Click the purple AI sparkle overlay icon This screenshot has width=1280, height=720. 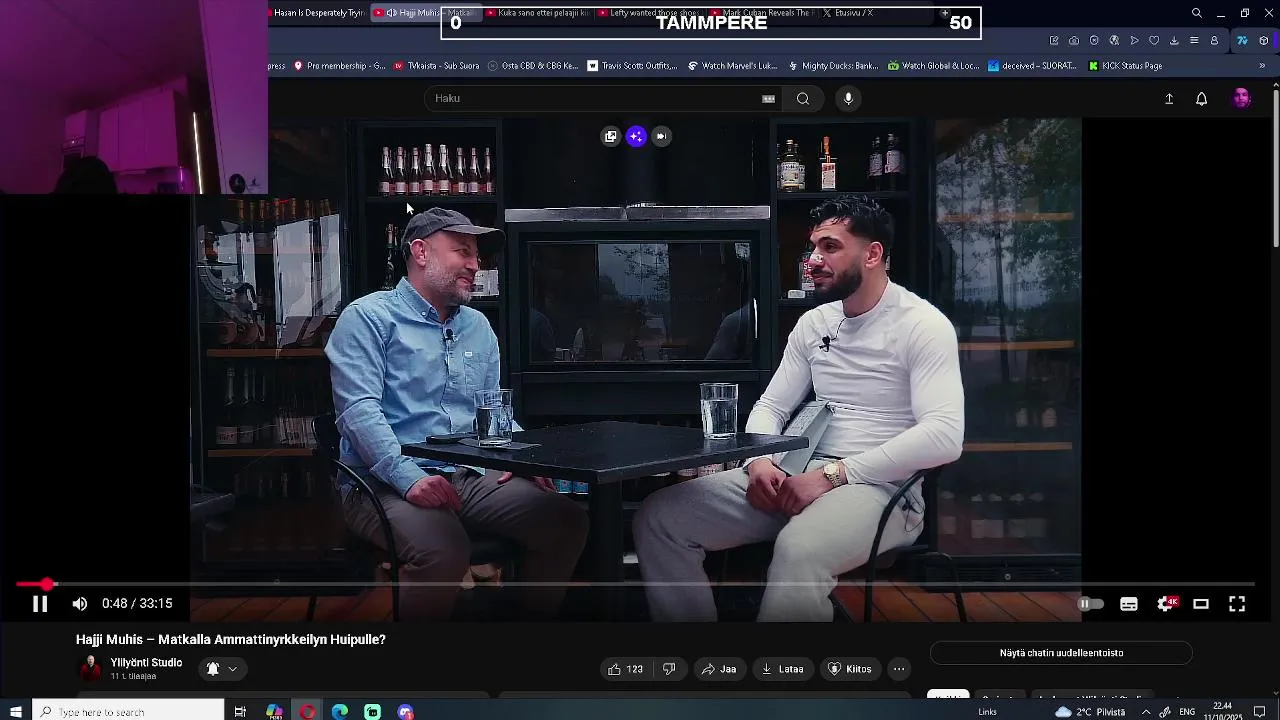tap(637, 136)
